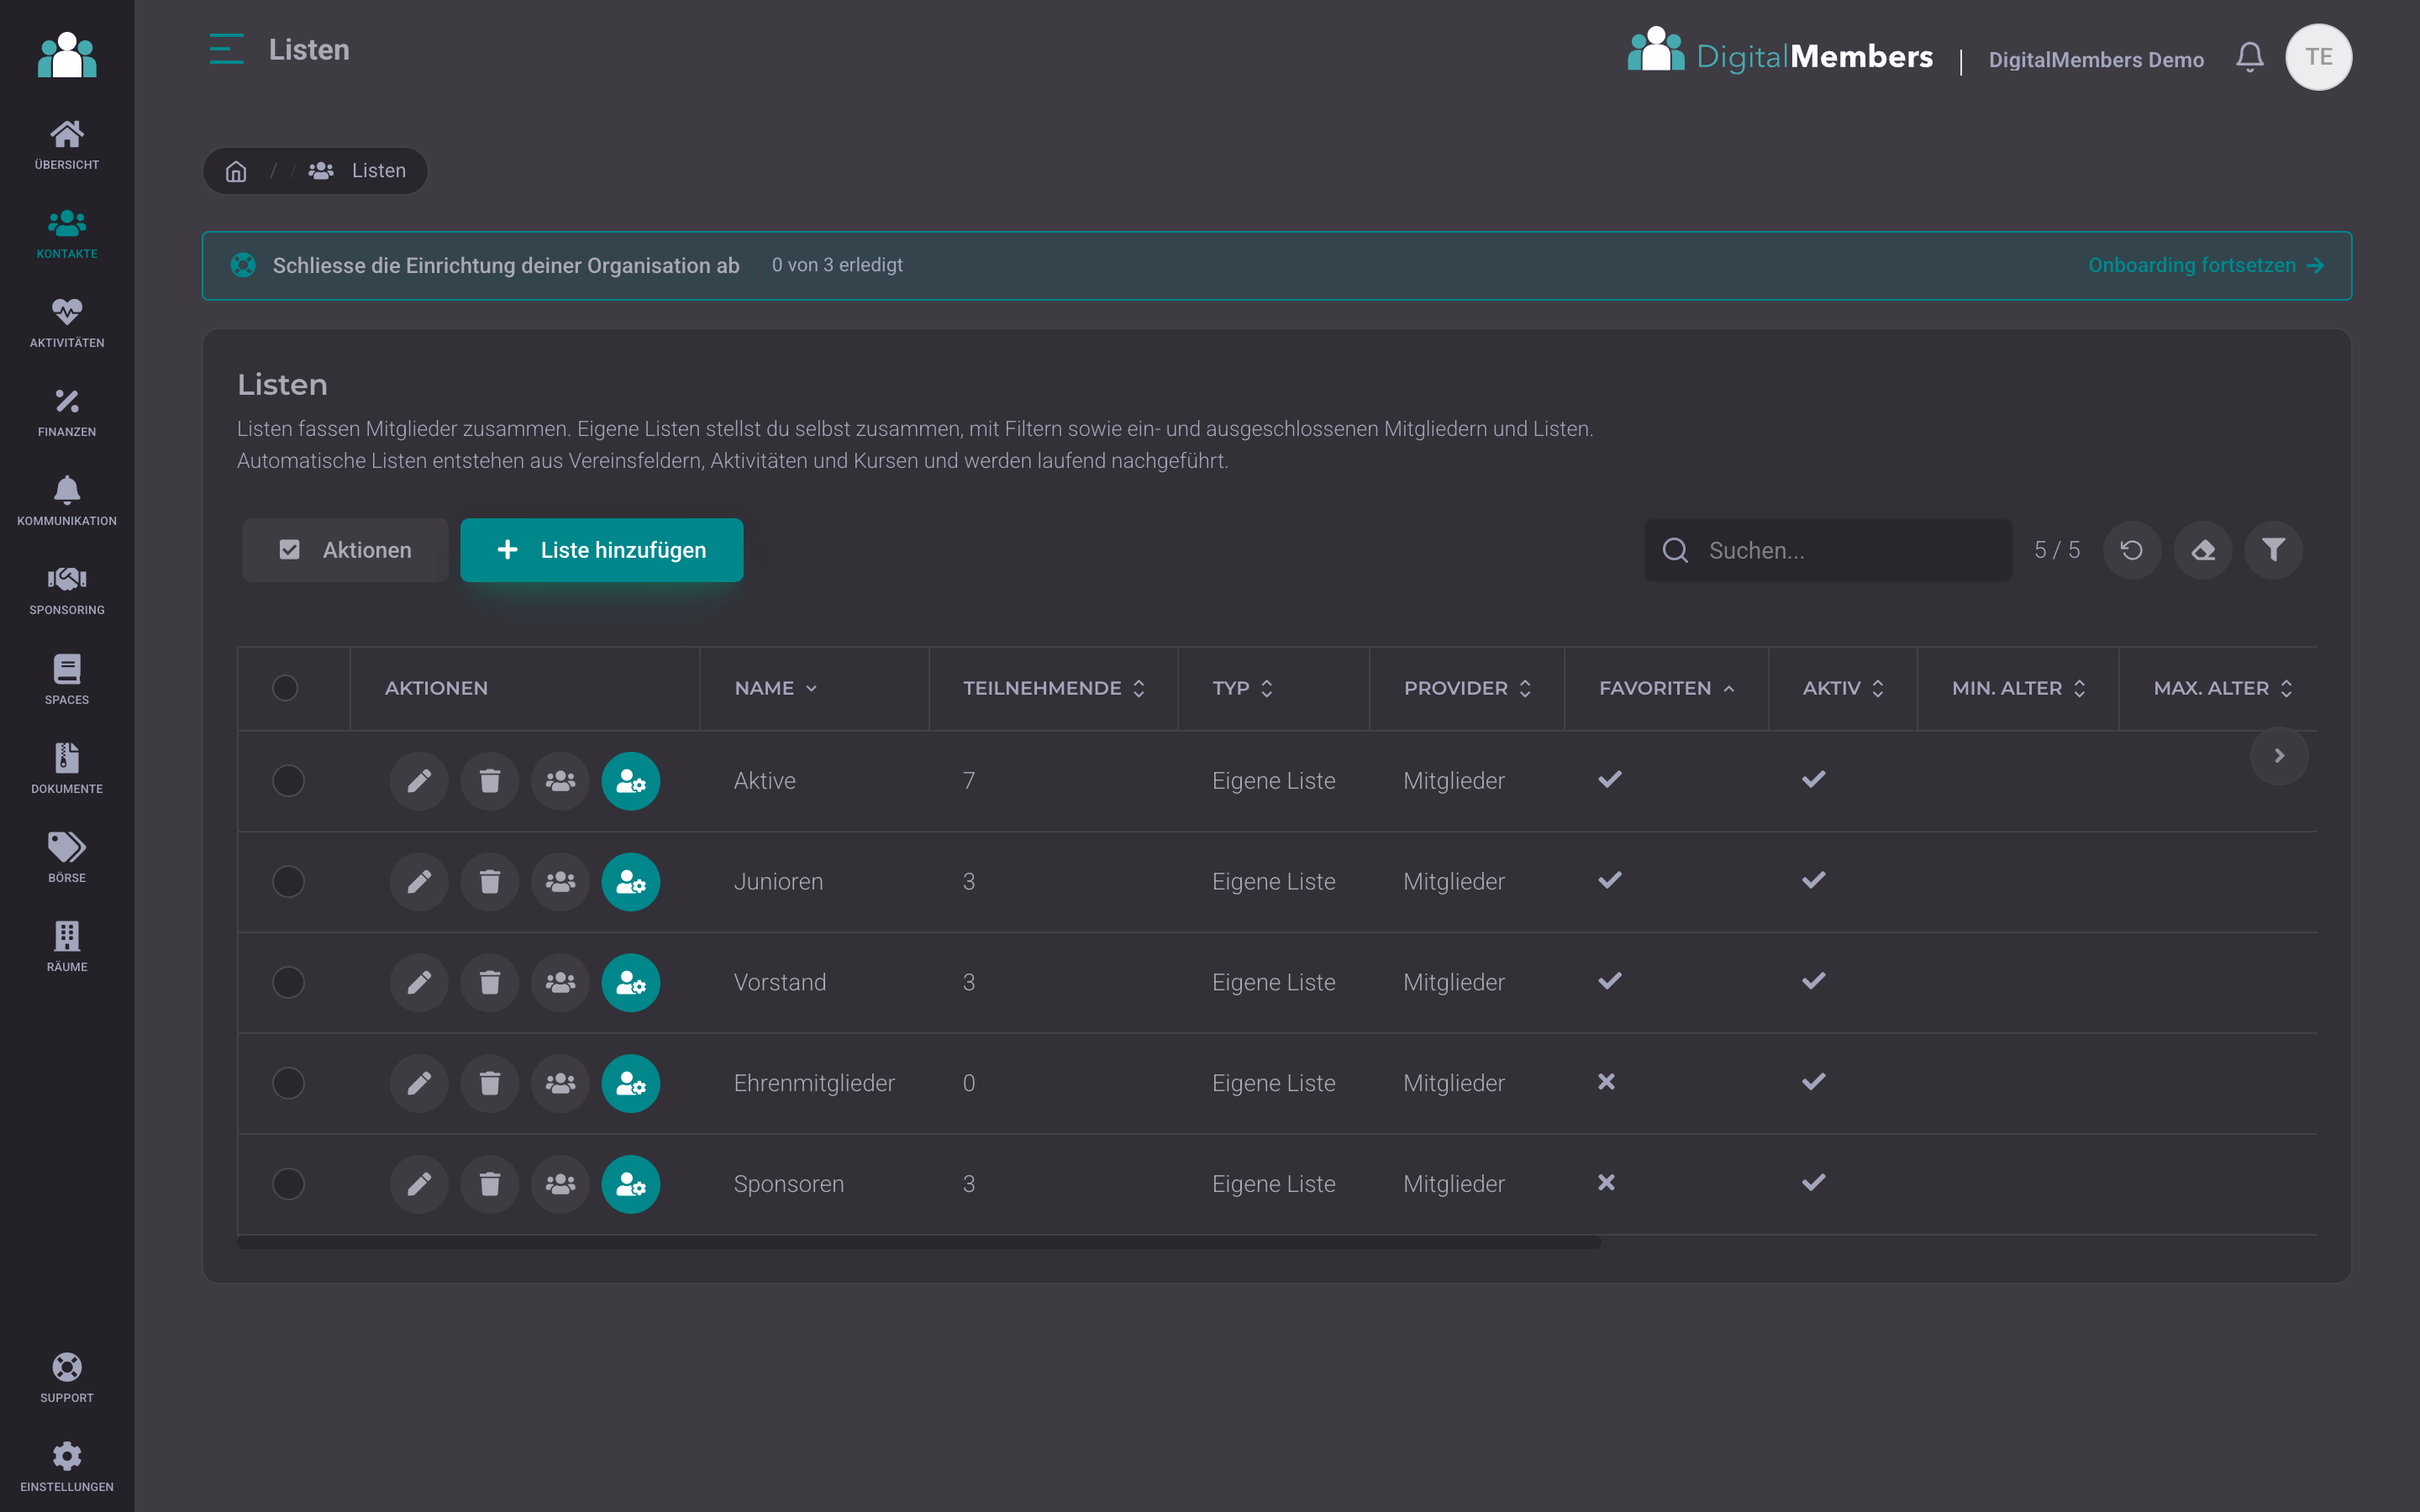The image size is (2420, 1512).
Task: Delete the Junioren list via trash icon
Action: click(490, 881)
